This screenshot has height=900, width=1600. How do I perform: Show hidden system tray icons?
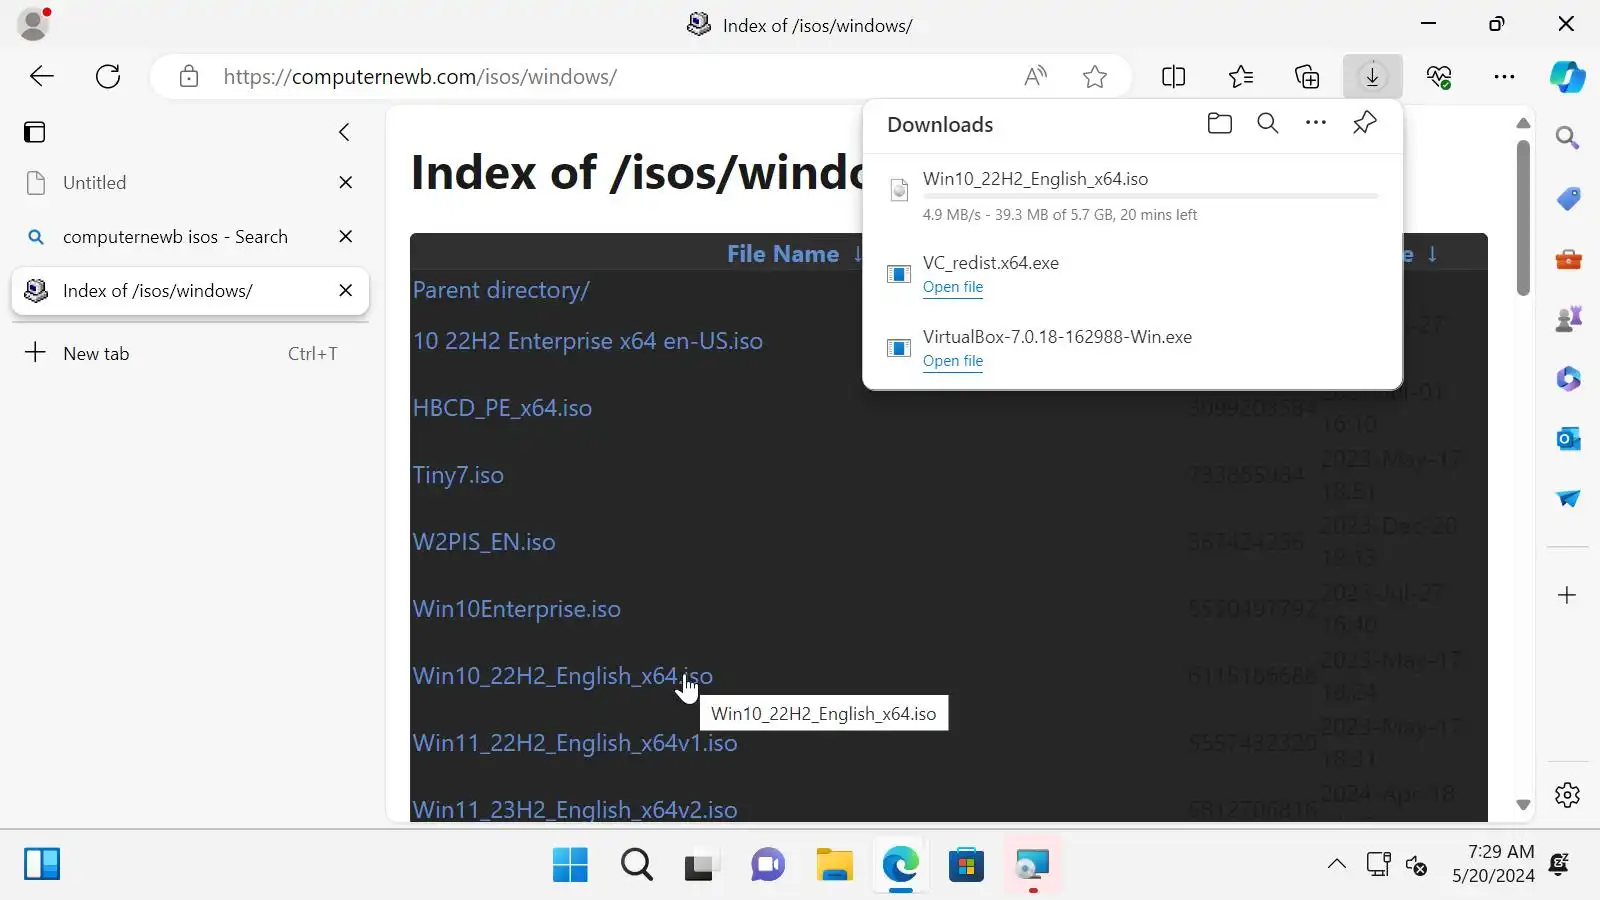click(1336, 865)
